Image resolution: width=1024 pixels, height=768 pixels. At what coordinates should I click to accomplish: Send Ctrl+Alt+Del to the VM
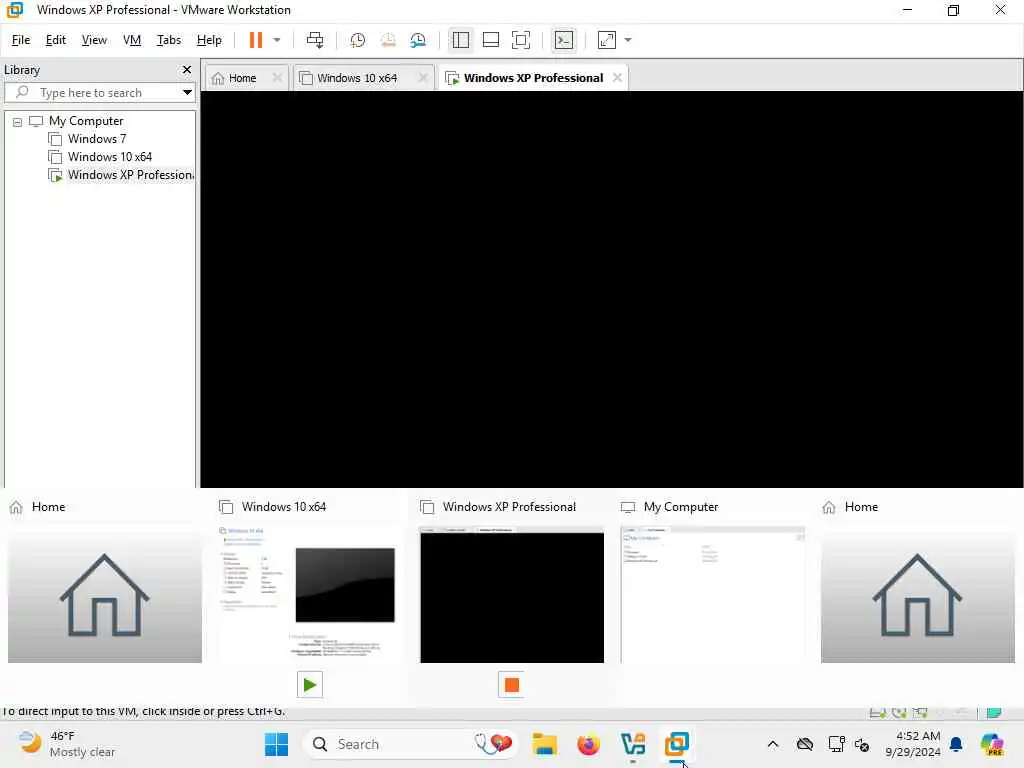point(315,40)
